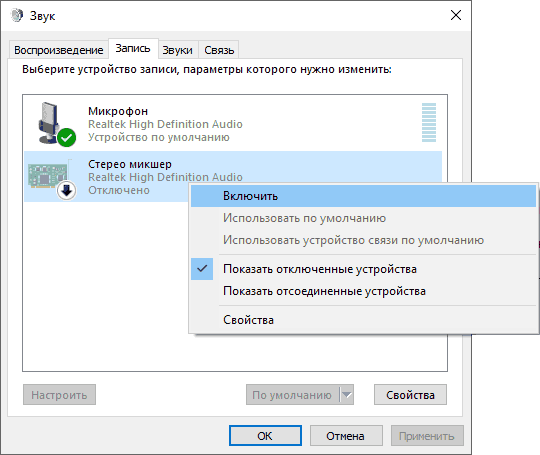Toggle Показать отключенные устройства checkmark
The height and width of the screenshot is (455, 540).
[202, 269]
